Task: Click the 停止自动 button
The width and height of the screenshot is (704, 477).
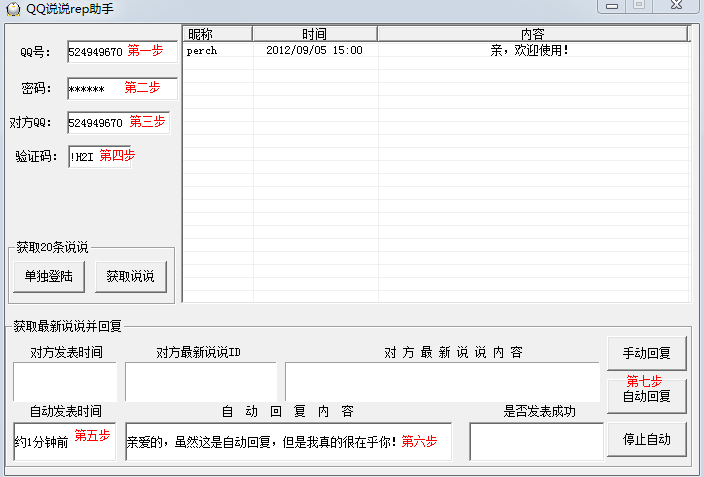Action: tap(647, 439)
